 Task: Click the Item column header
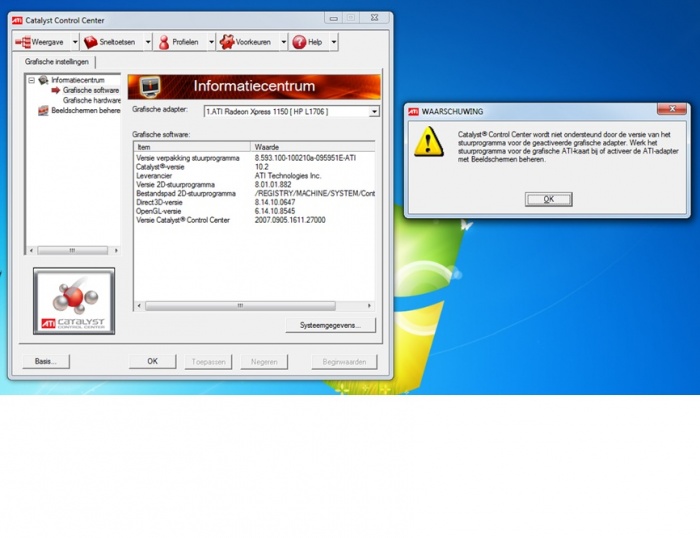(x=192, y=147)
